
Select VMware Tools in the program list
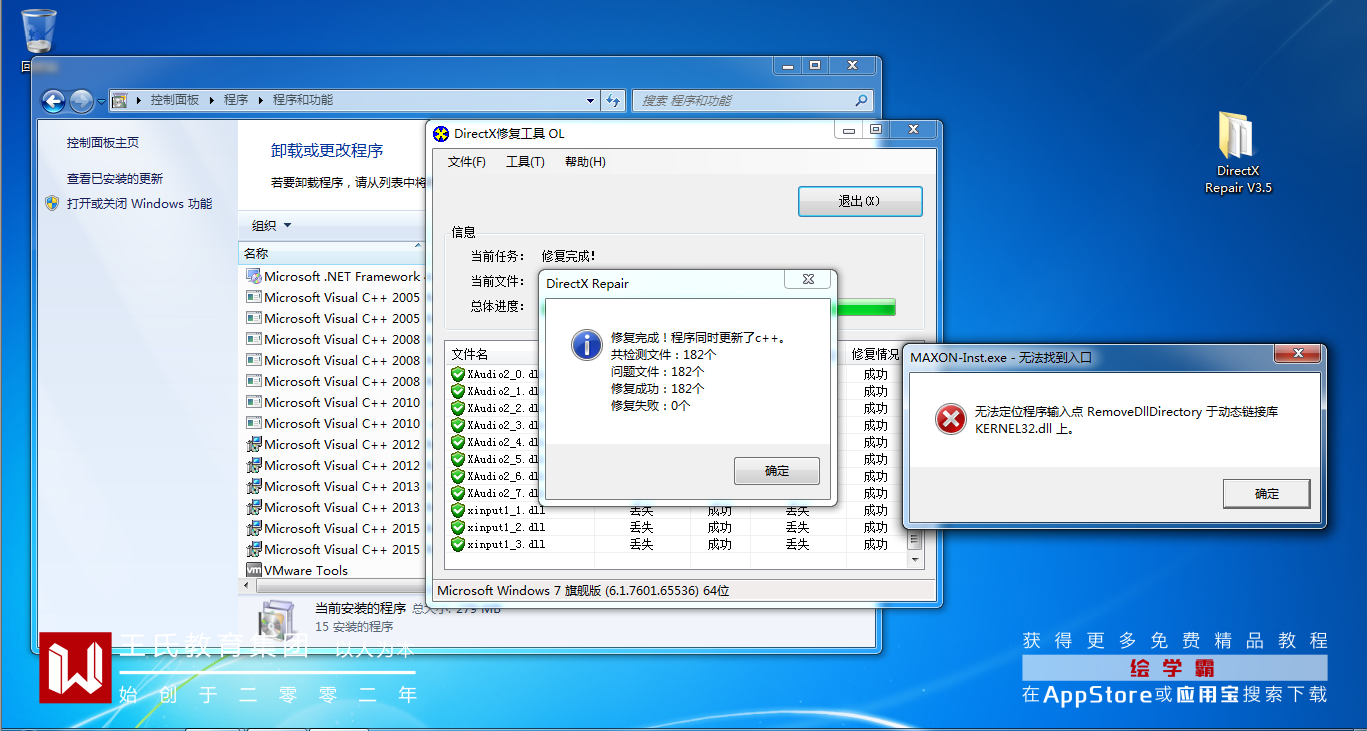pos(306,571)
